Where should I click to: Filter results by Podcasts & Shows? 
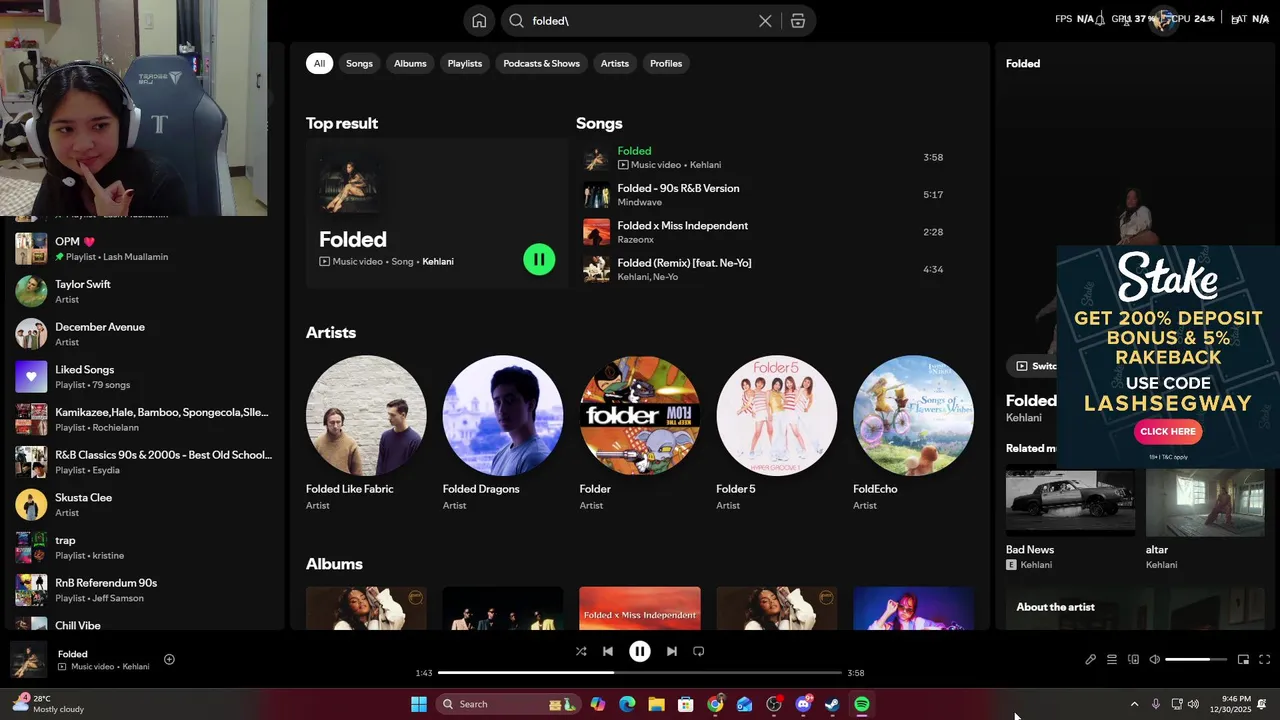pyautogui.click(x=541, y=63)
